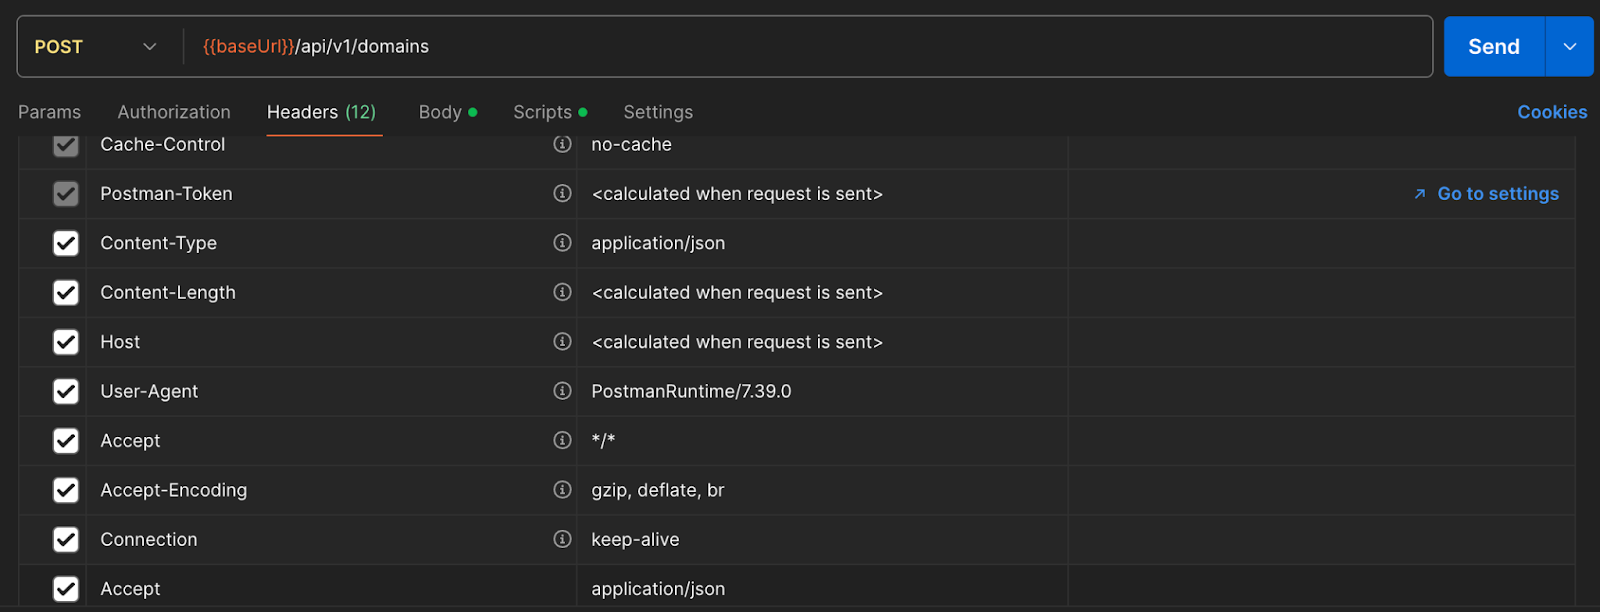This screenshot has height=612, width=1600.
Task: Open the POST method dropdown
Action: (x=96, y=47)
